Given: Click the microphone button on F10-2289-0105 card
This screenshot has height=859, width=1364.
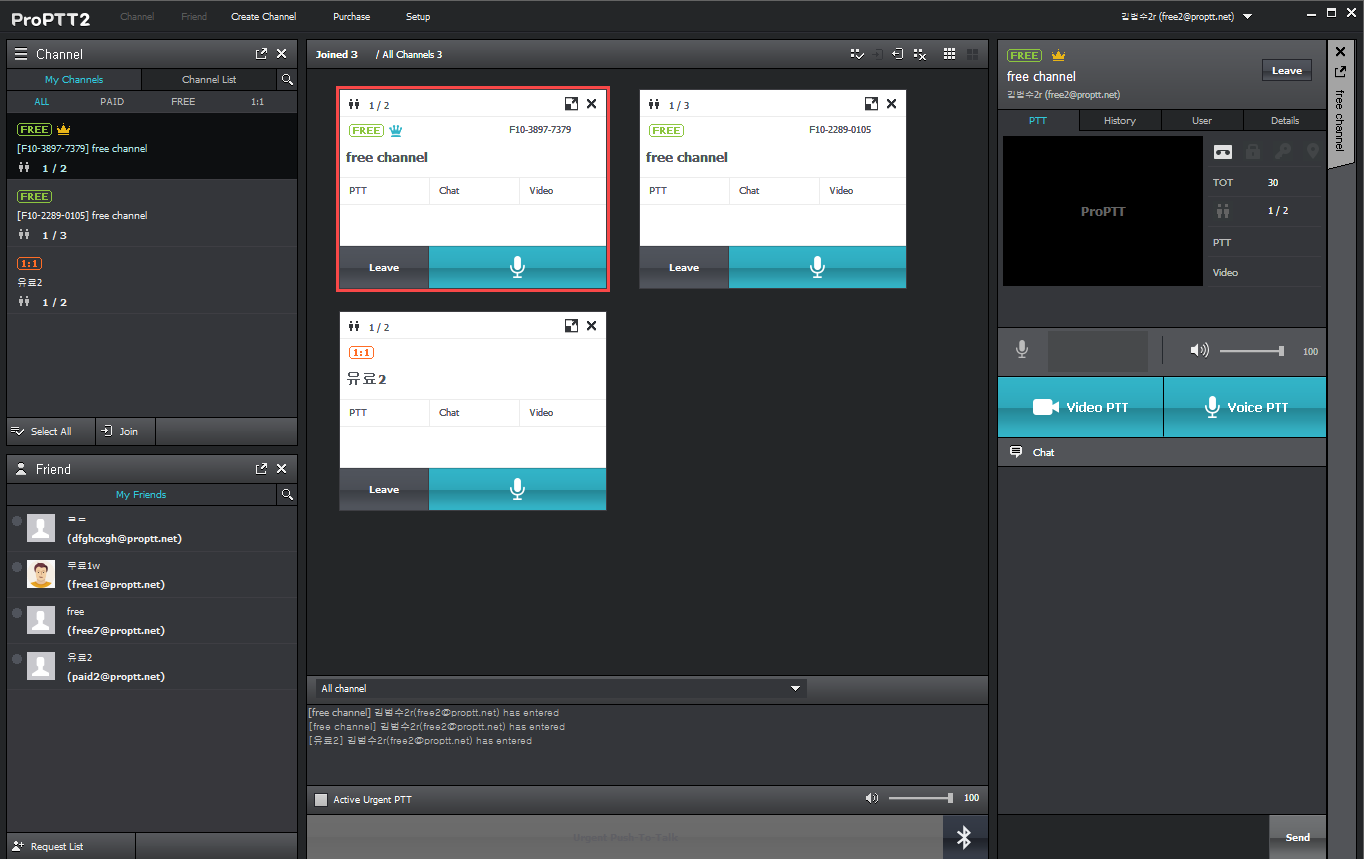Looking at the screenshot, I should 817,267.
